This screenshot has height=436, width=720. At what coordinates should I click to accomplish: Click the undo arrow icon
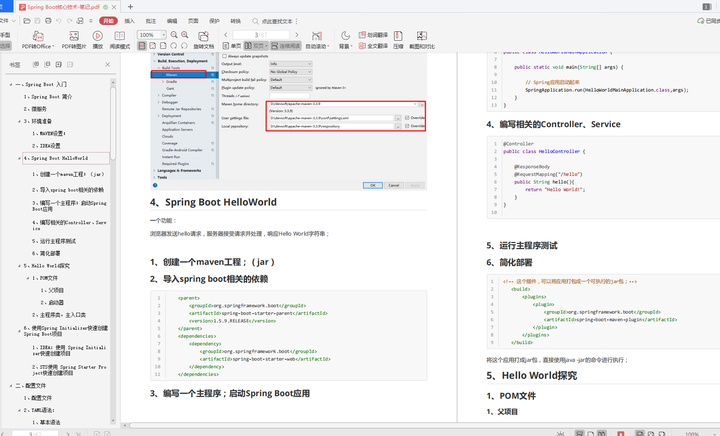[x=58, y=21]
